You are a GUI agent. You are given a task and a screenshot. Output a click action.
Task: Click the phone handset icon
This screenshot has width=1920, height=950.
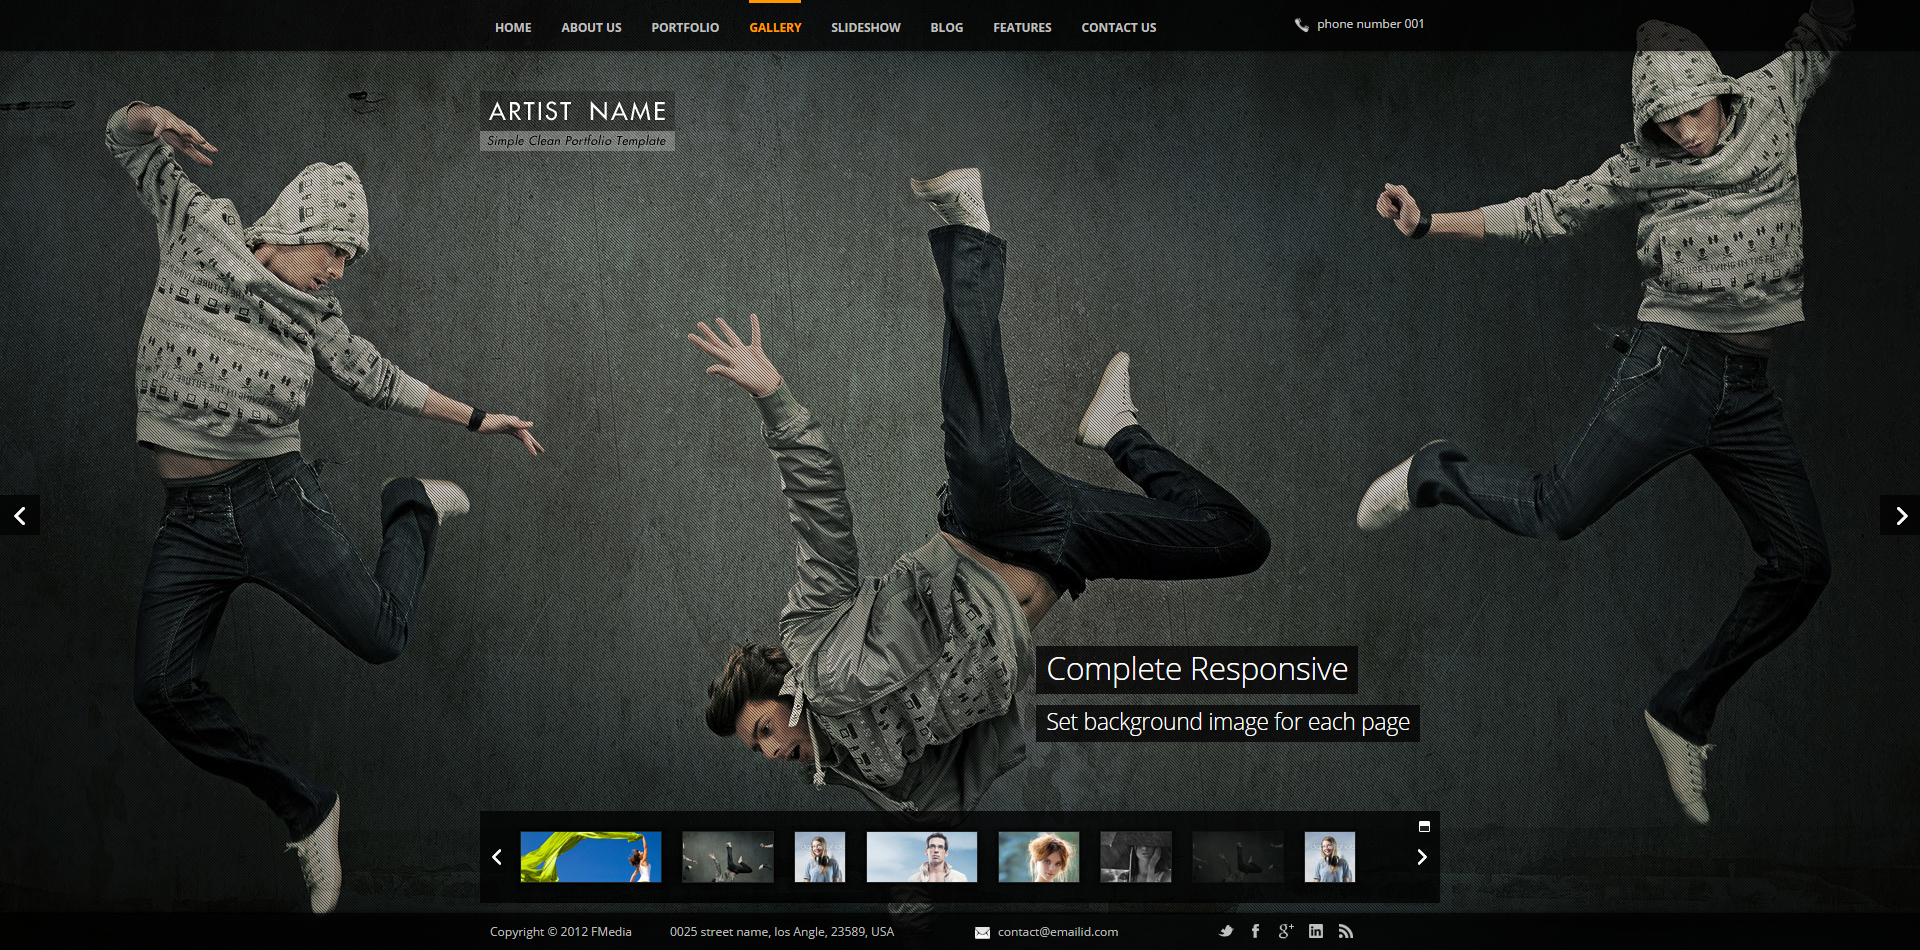tap(1301, 25)
